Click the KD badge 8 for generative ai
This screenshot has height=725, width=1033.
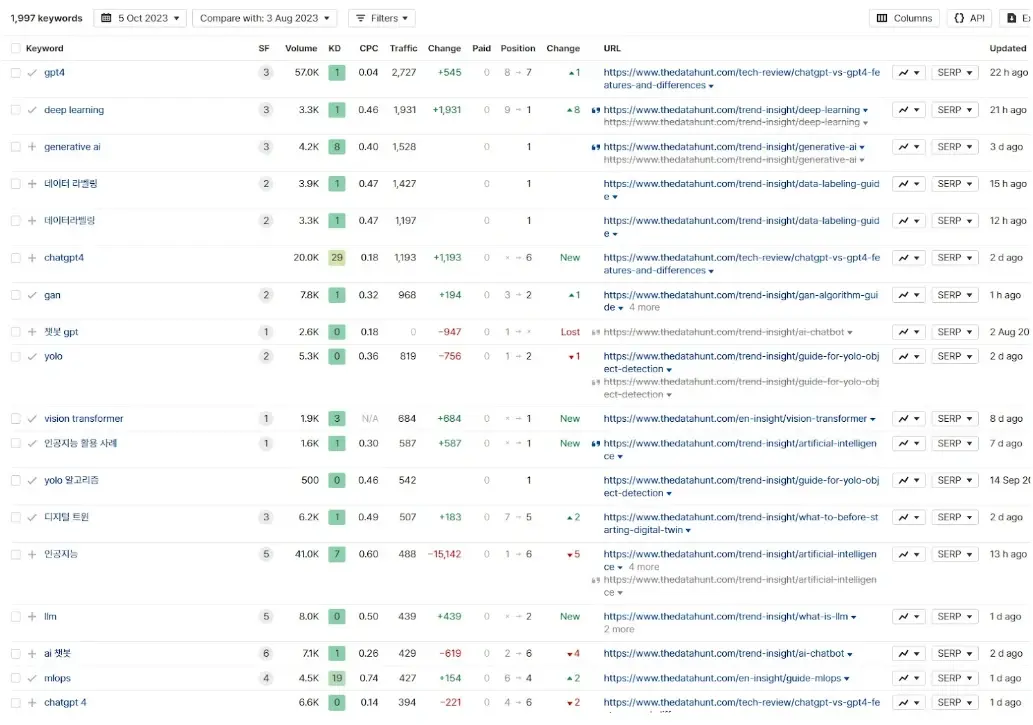click(337, 147)
